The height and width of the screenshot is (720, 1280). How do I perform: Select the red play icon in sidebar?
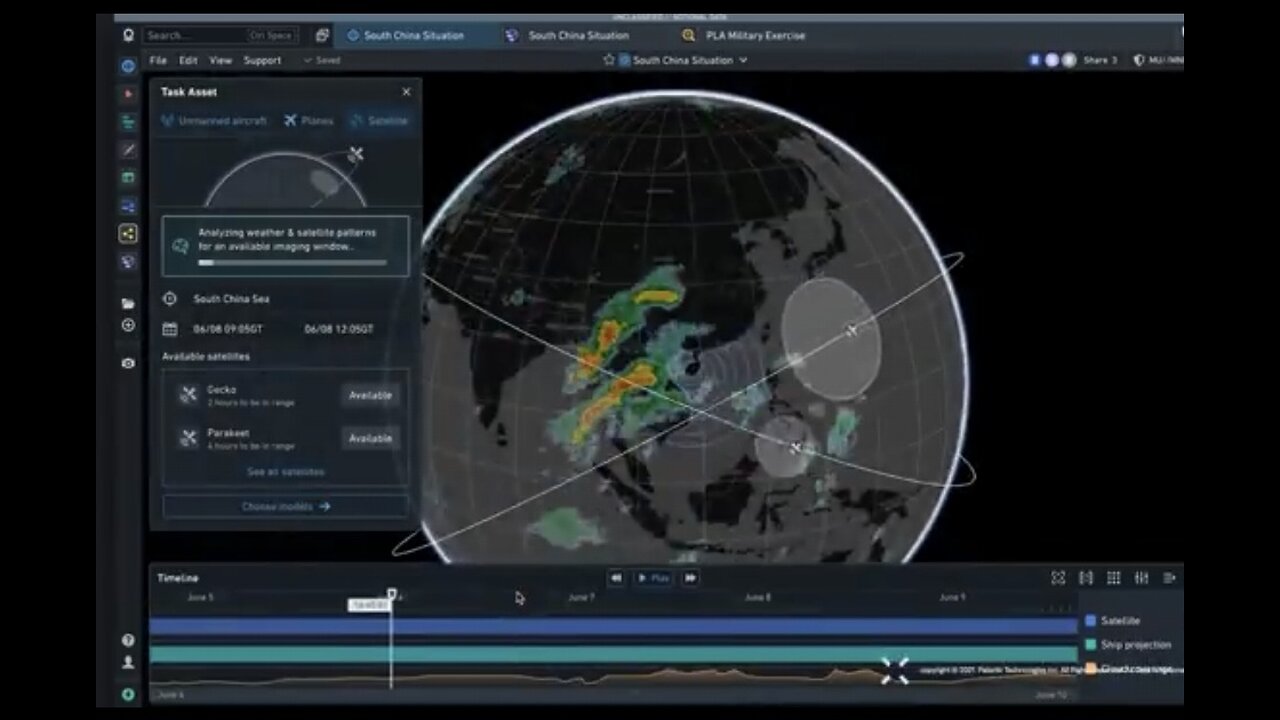tap(128, 94)
